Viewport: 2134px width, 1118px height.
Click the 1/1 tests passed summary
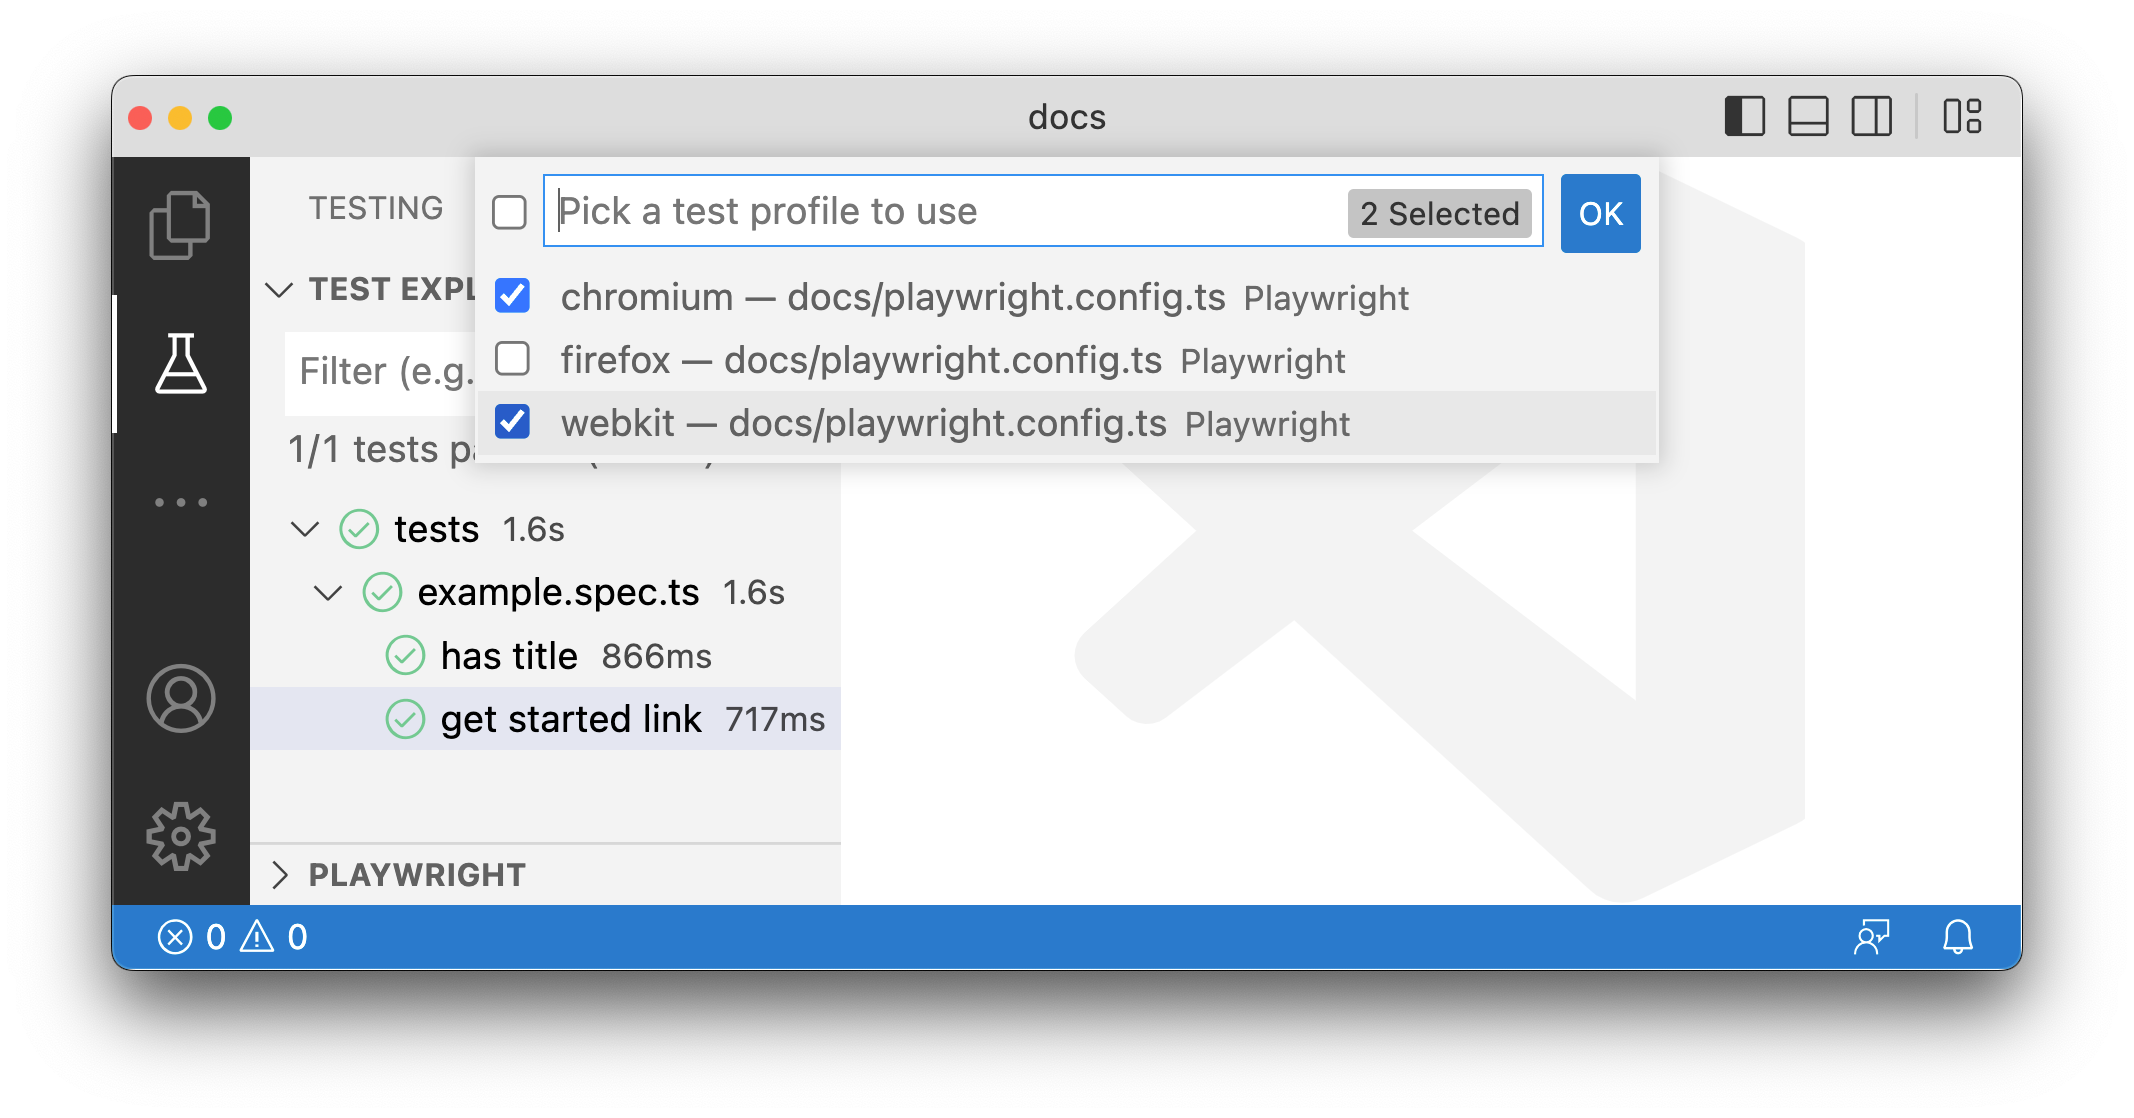click(381, 449)
